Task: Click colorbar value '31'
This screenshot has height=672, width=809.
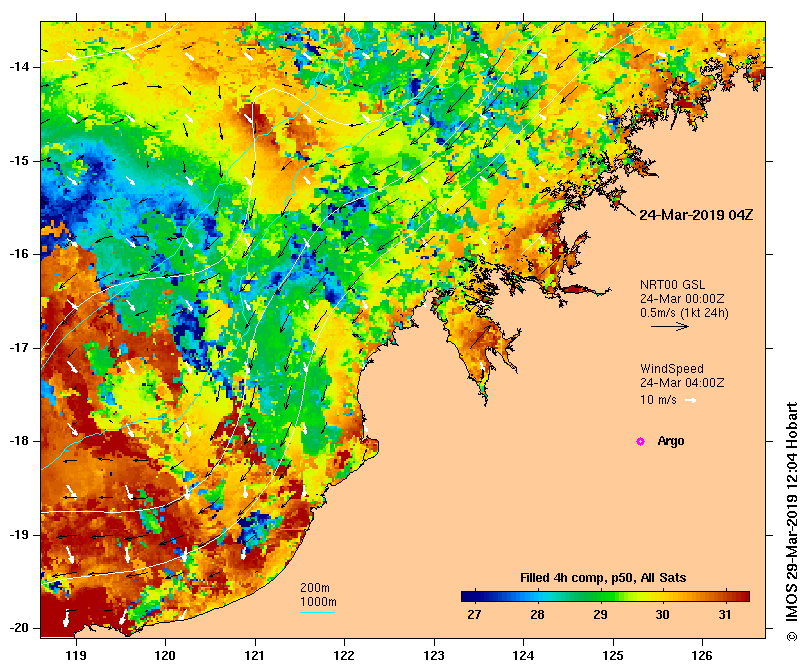Action: [x=725, y=615]
